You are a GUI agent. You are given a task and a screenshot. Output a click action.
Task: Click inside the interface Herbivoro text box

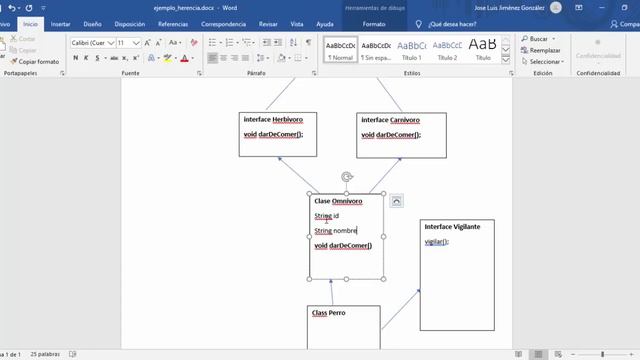278,135
